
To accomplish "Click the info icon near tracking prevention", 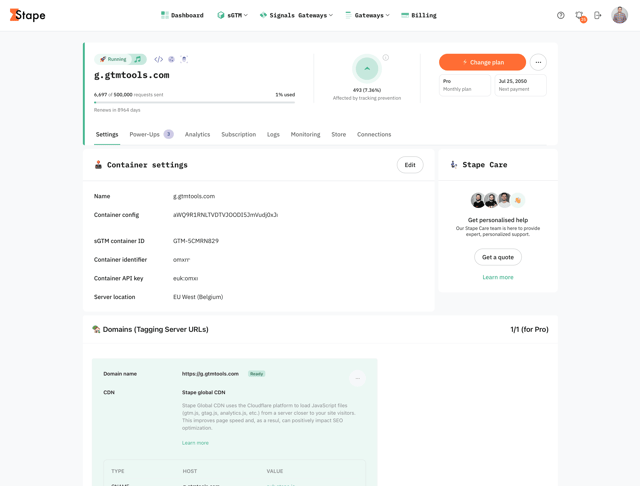I will (386, 57).
